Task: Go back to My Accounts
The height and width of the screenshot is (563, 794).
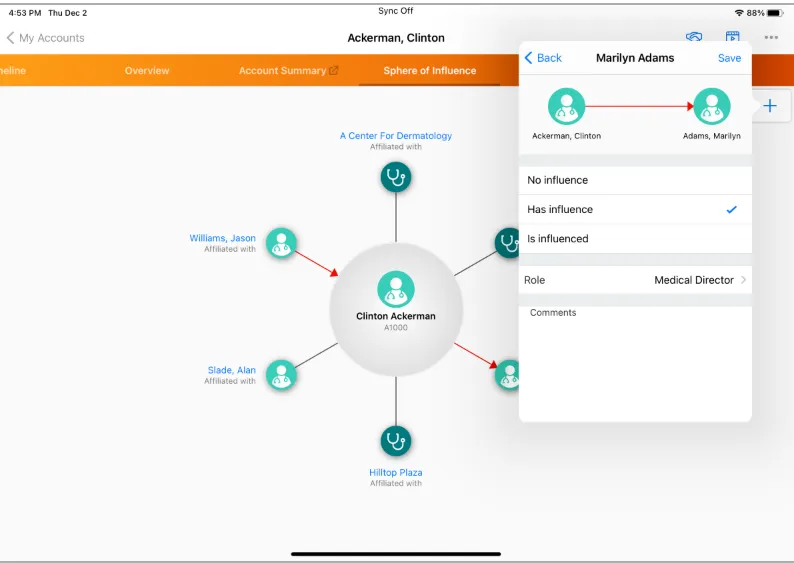Action: [46, 38]
